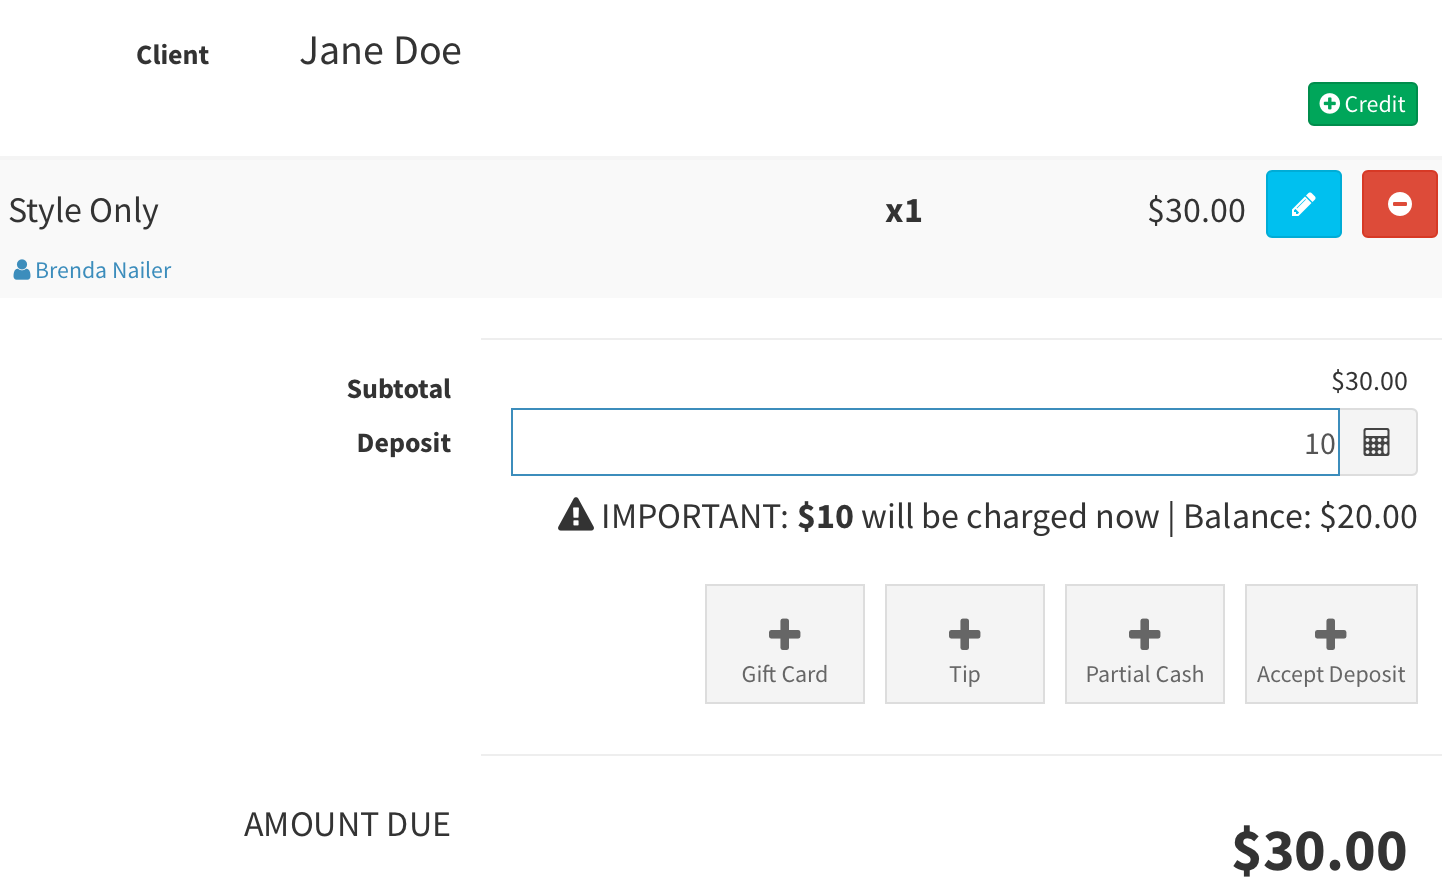Click the Jane Doe client name
1442x896 pixels.
tap(380, 51)
